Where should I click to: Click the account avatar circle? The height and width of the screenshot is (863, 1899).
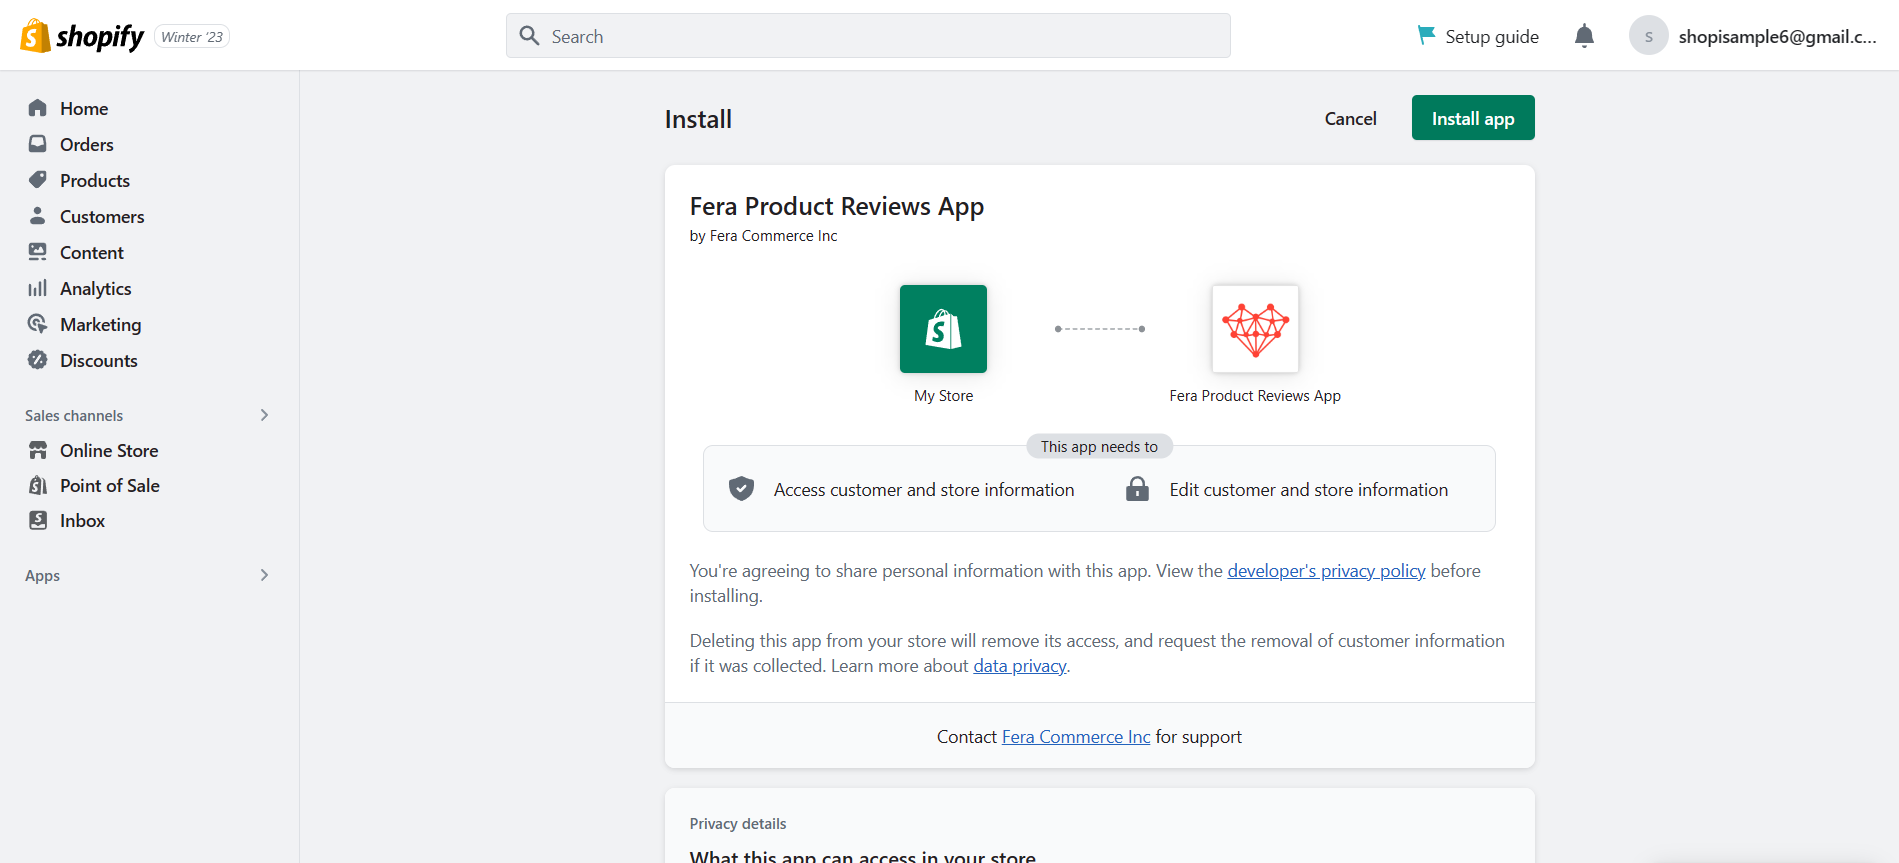[1649, 36]
